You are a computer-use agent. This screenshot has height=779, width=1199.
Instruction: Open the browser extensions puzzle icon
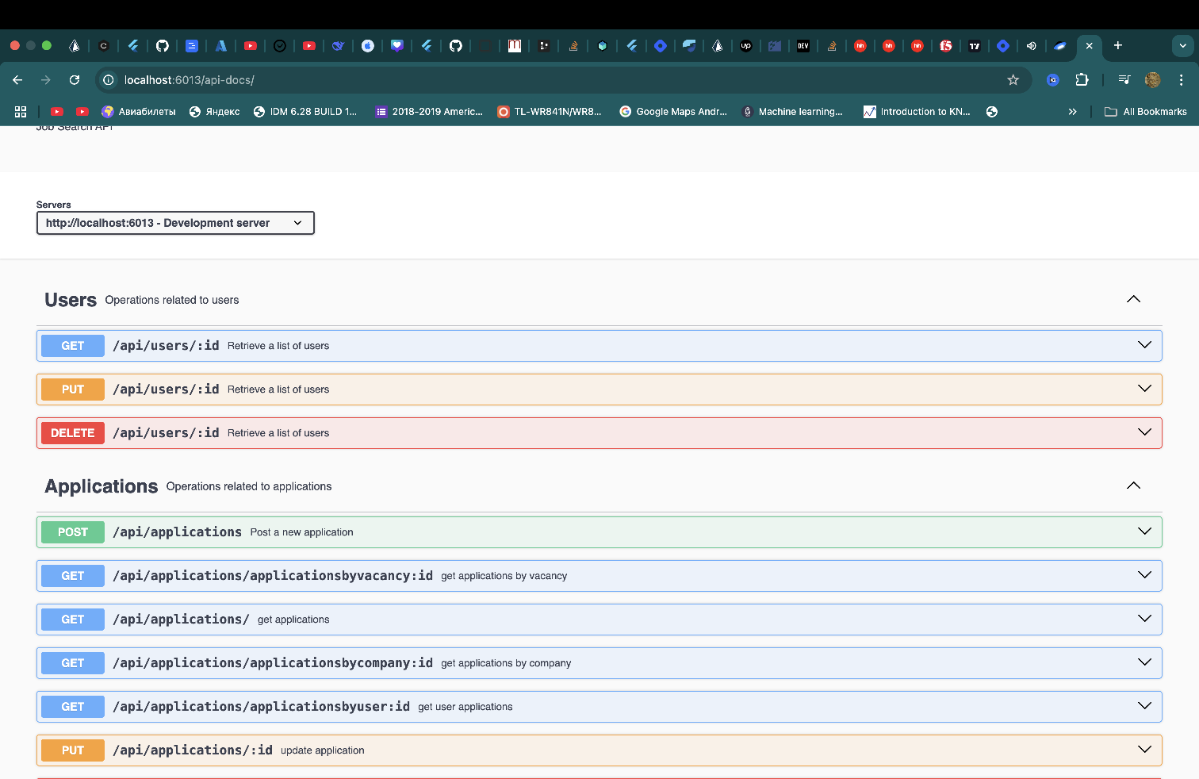click(1082, 80)
